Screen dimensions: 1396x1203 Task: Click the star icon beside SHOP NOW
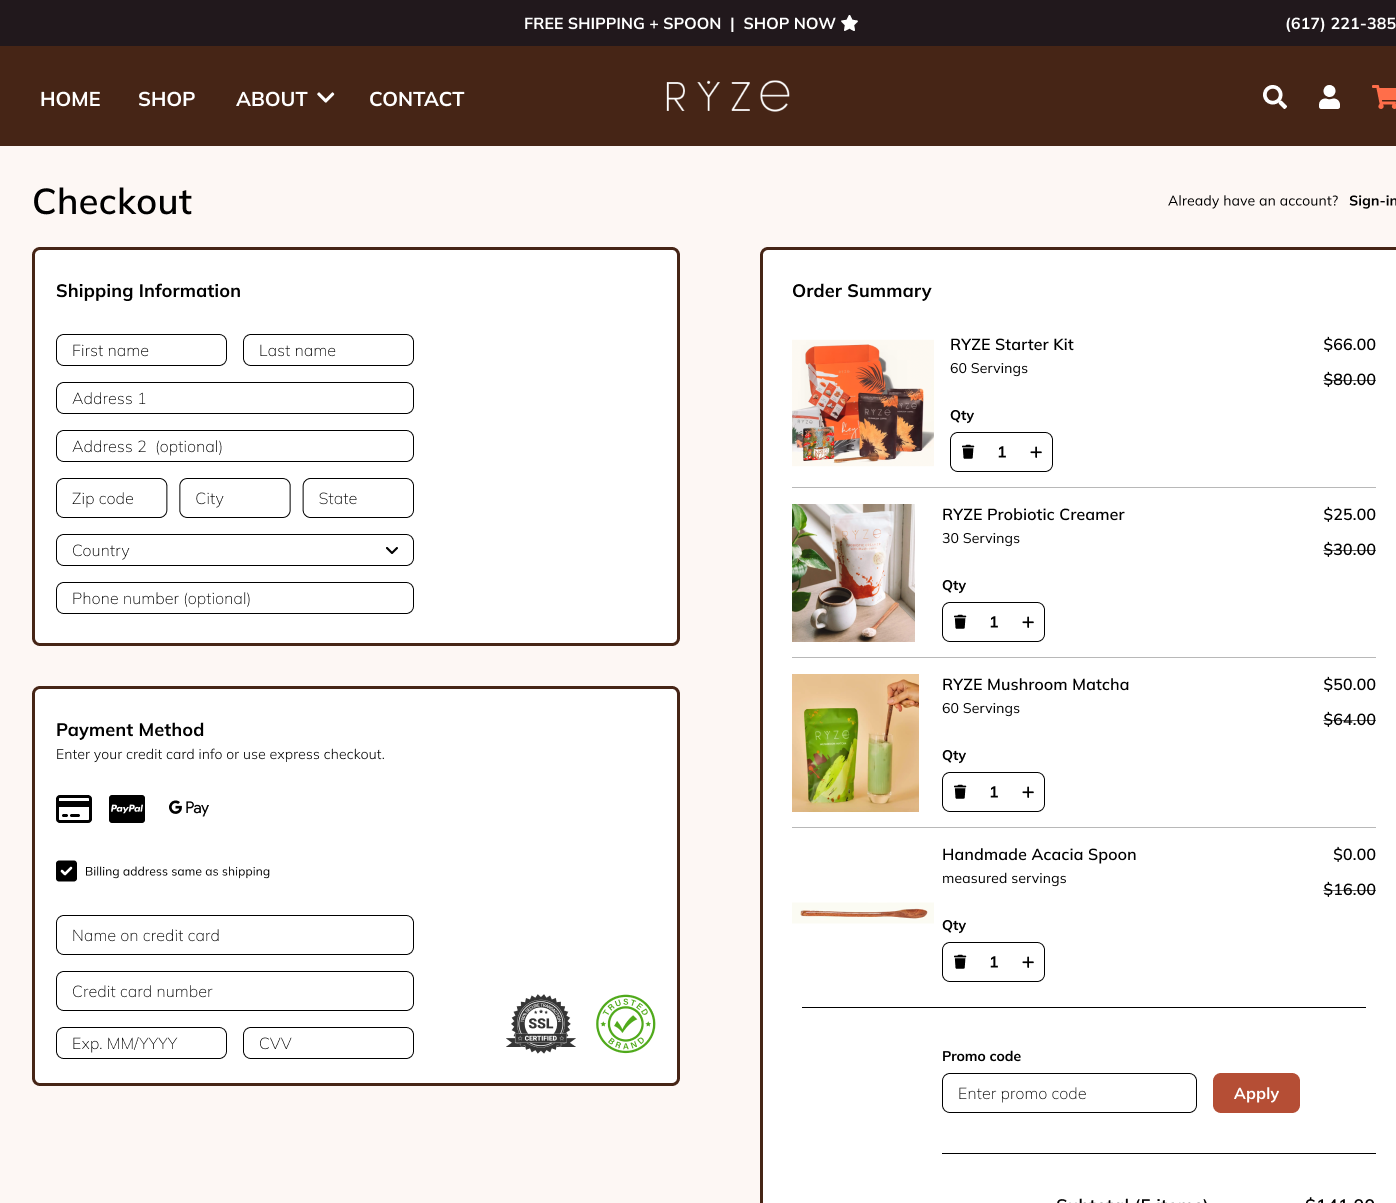849,23
